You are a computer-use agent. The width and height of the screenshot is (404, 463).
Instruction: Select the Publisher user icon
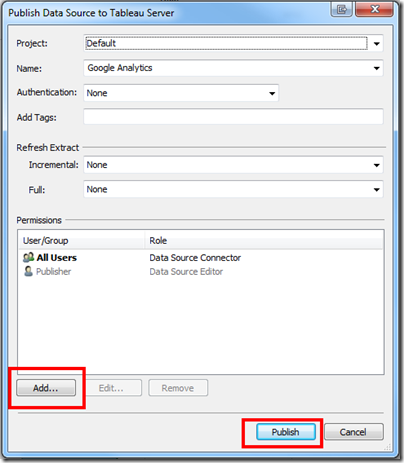[x=28, y=271]
